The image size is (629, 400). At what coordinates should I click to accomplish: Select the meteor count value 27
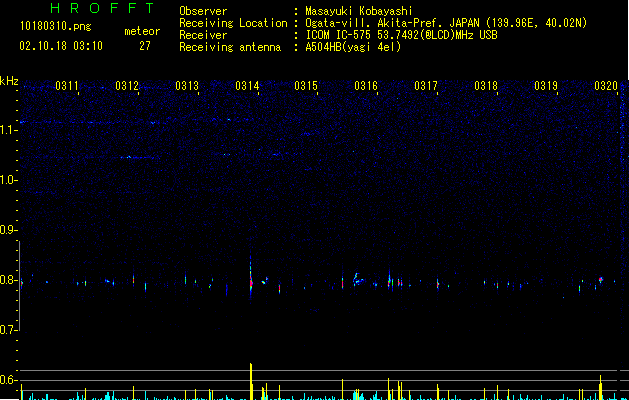click(145, 46)
